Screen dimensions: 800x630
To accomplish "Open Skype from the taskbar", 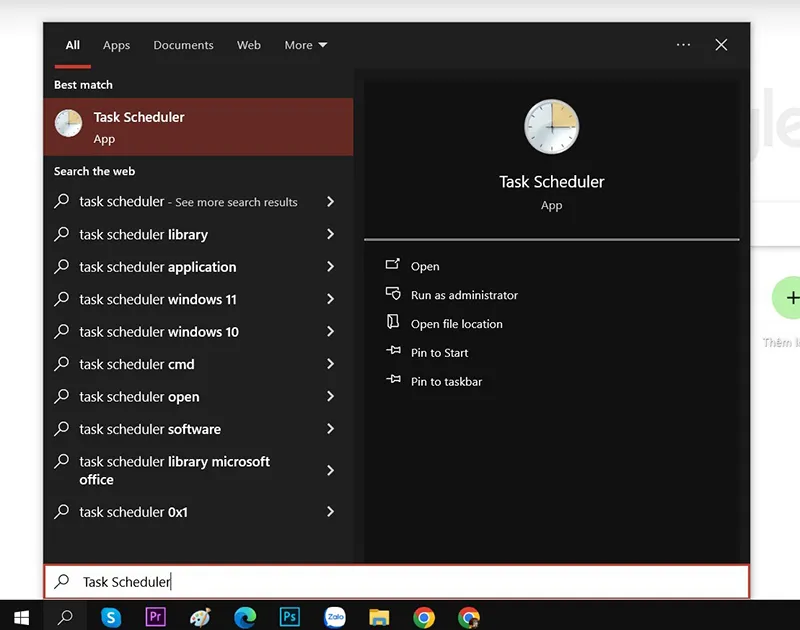I will [x=111, y=617].
